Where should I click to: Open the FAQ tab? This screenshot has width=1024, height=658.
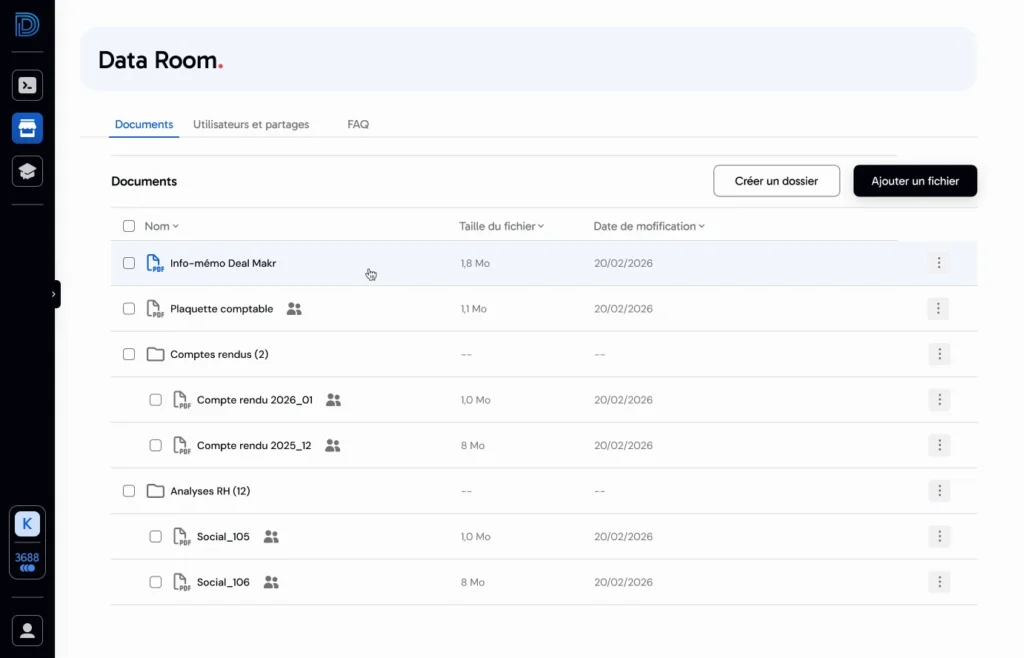[358, 125]
